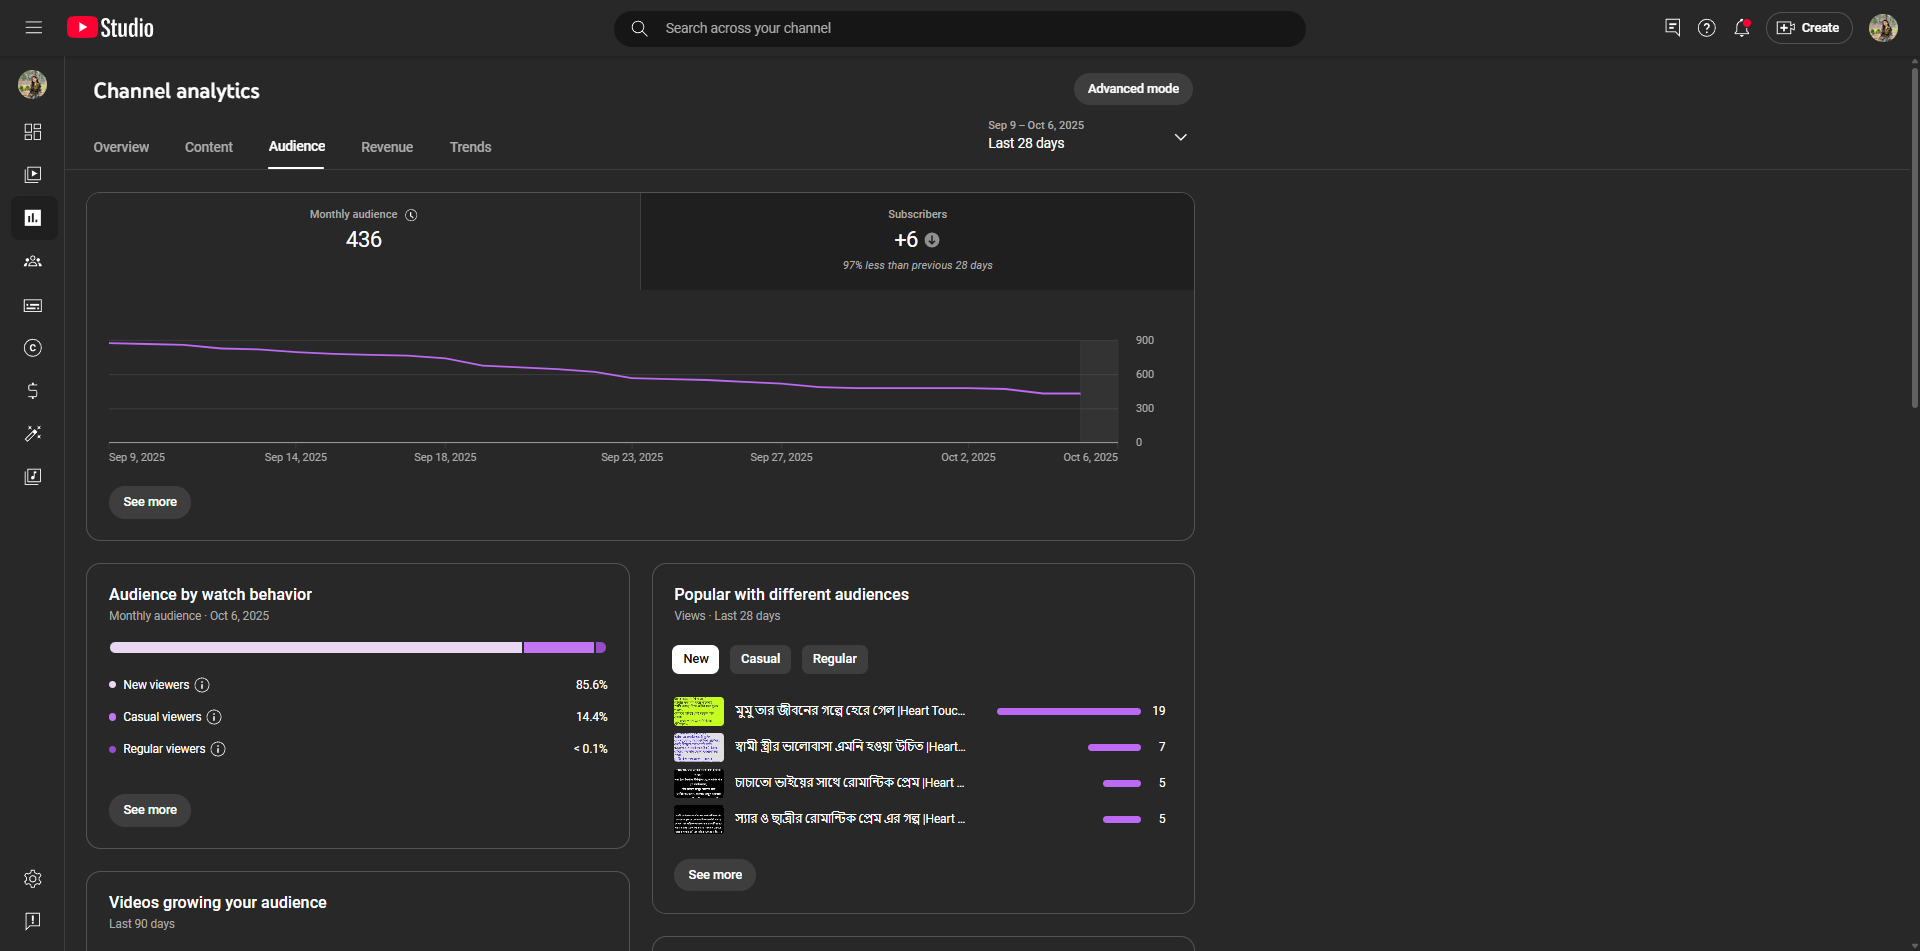Select the New audience chip
The height and width of the screenshot is (951, 1920).
(696, 659)
